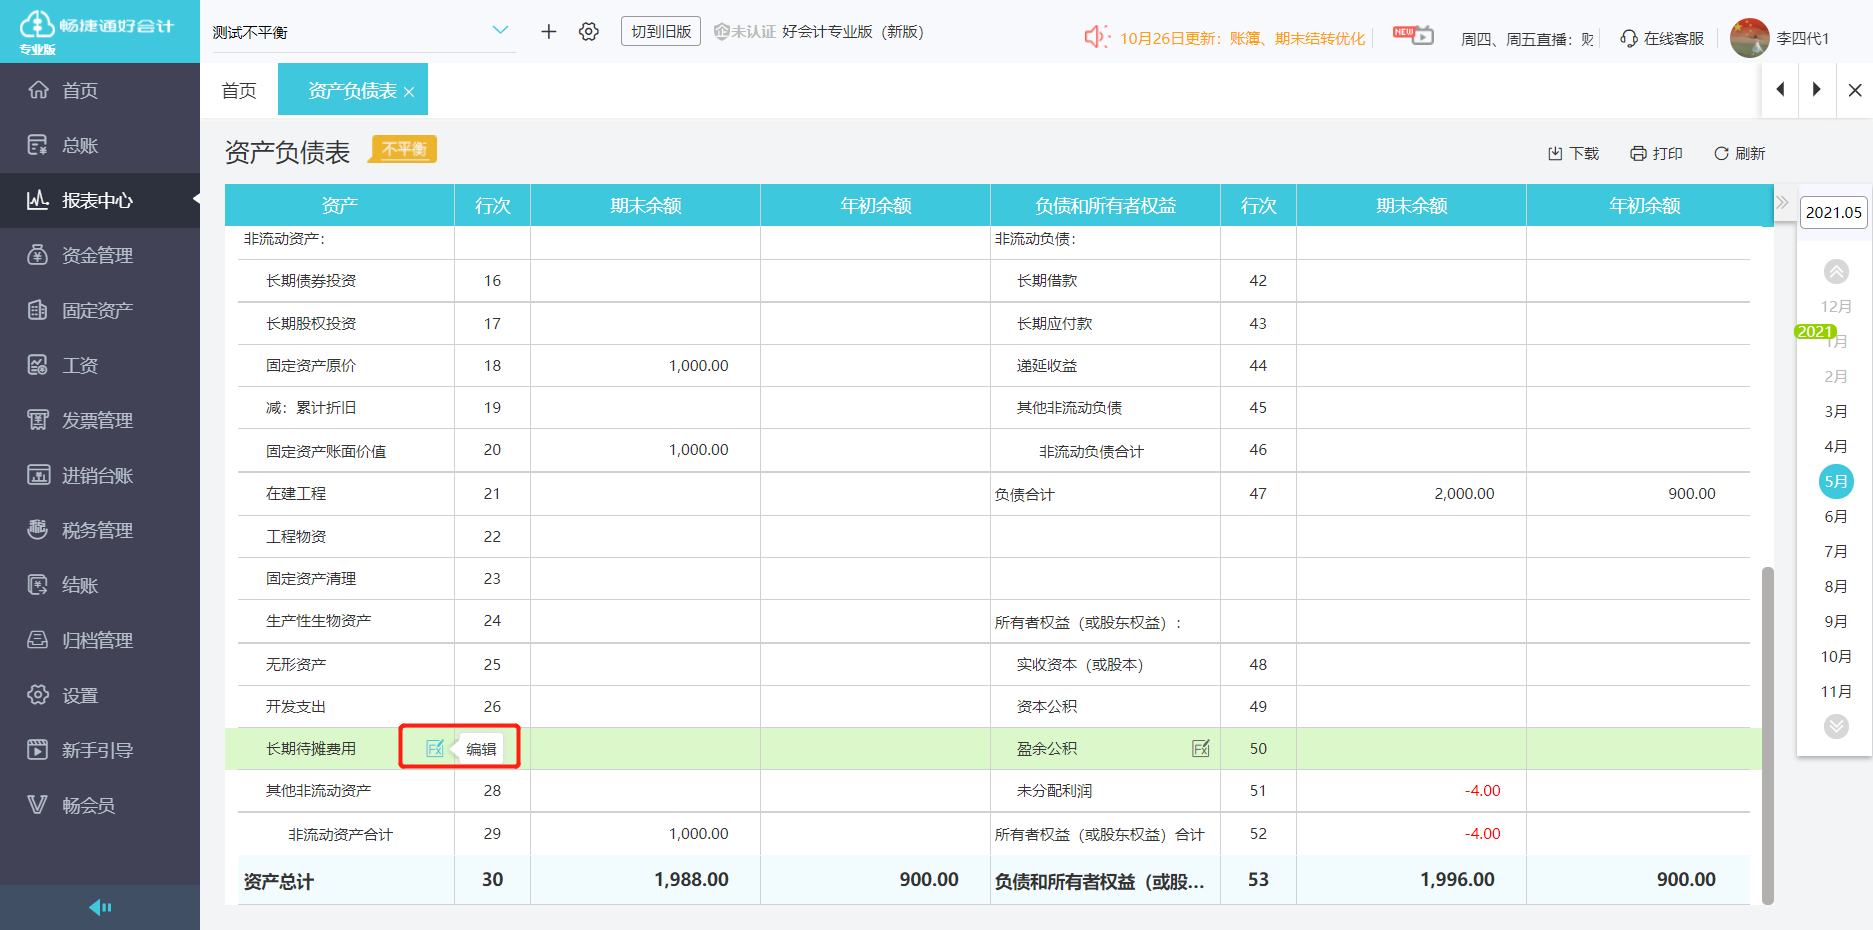Click the 资产总计 期末余额 value 1,988.00
Viewport: 1873px width, 930px height.
(x=691, y=879)
